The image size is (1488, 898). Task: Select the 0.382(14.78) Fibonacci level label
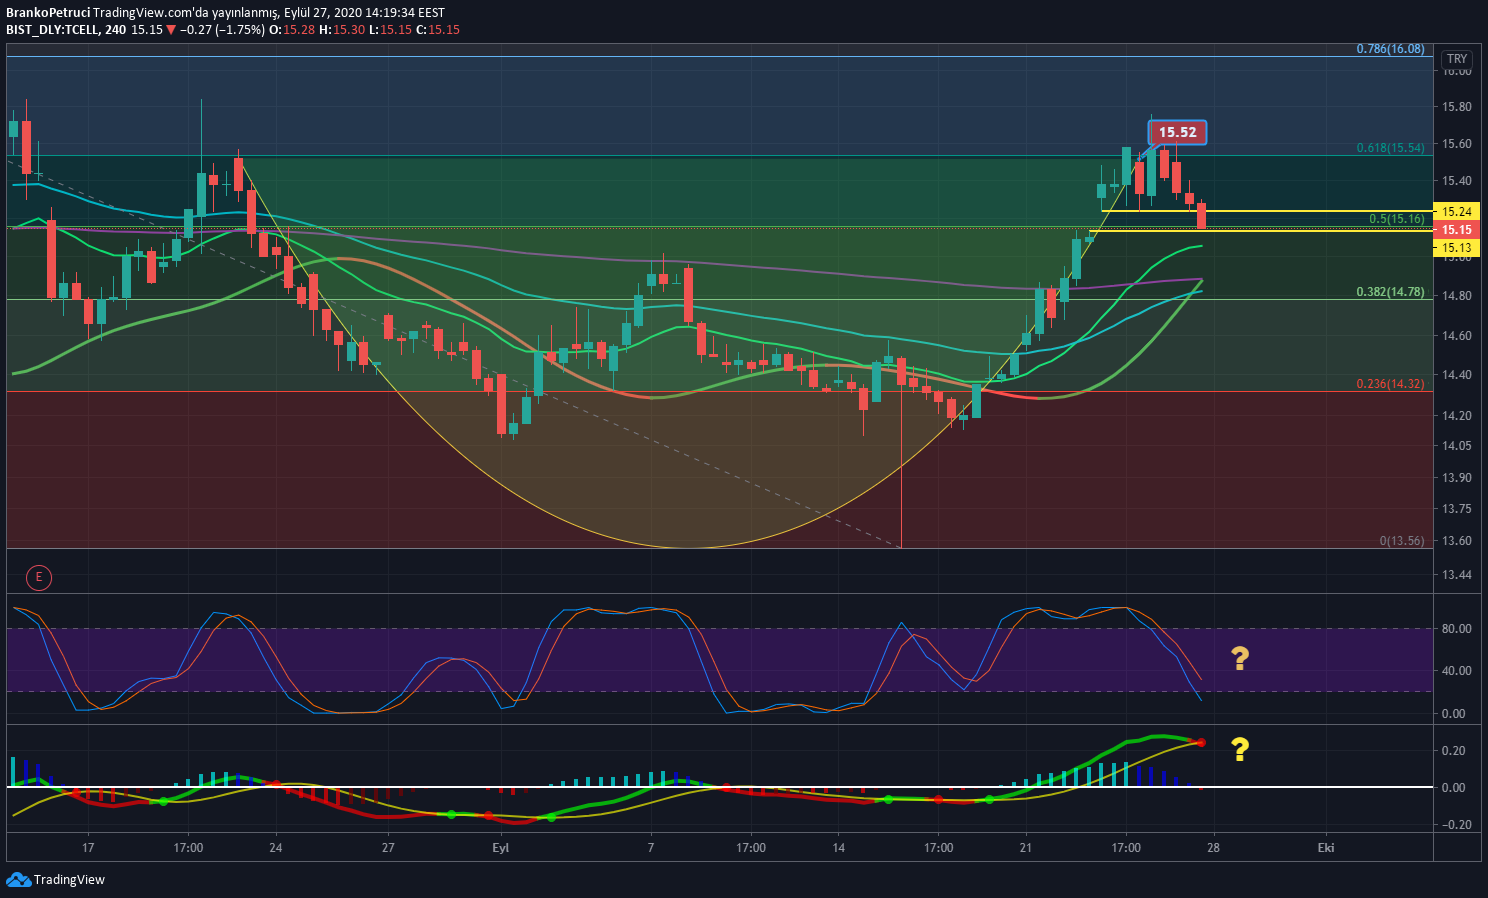(x=1390, y=292)
